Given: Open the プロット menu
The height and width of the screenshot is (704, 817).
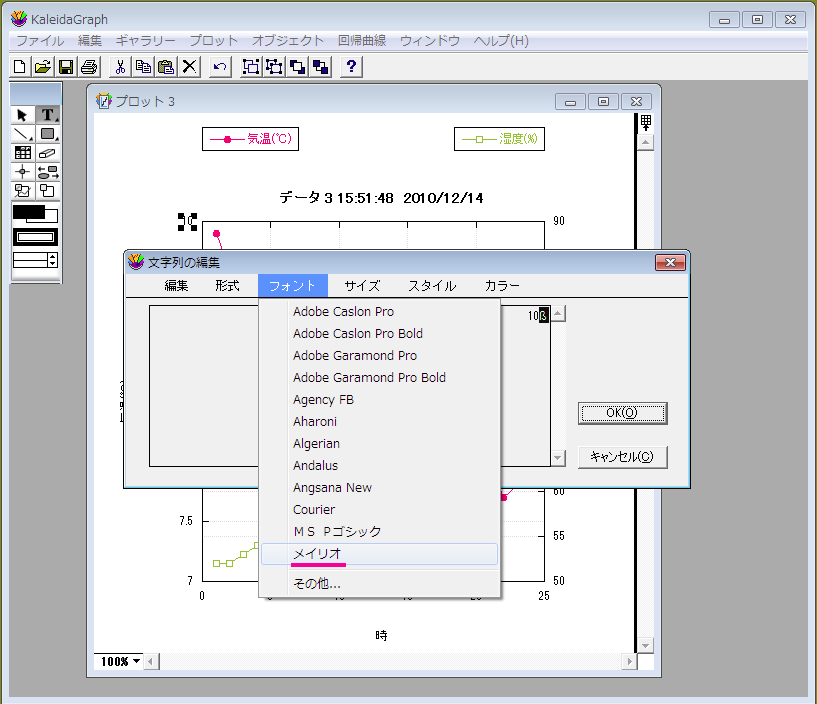Looking at the screenshot, I should [x=214, y=41].
